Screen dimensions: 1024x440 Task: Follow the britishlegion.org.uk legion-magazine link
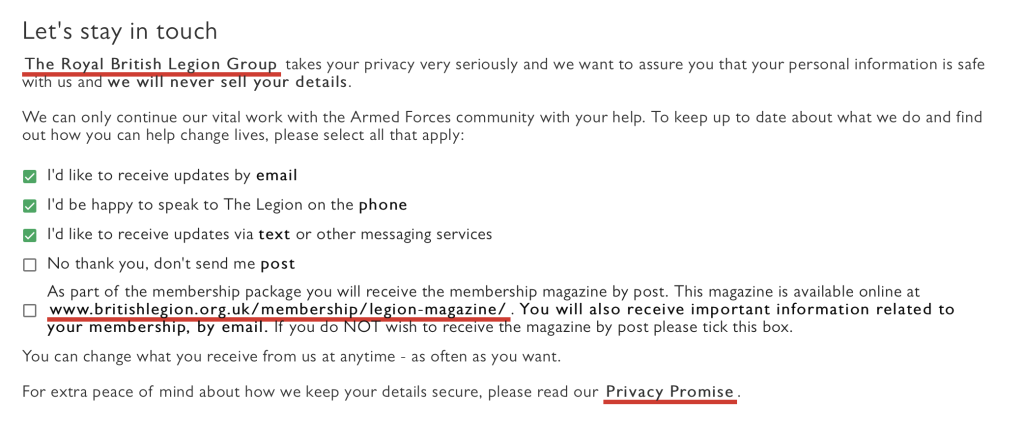(x=278, y=310)
